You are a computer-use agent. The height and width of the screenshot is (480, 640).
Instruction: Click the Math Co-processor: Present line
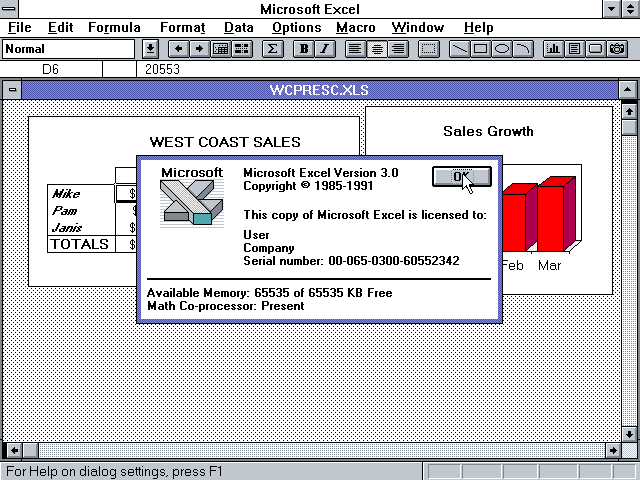(226, 306)
